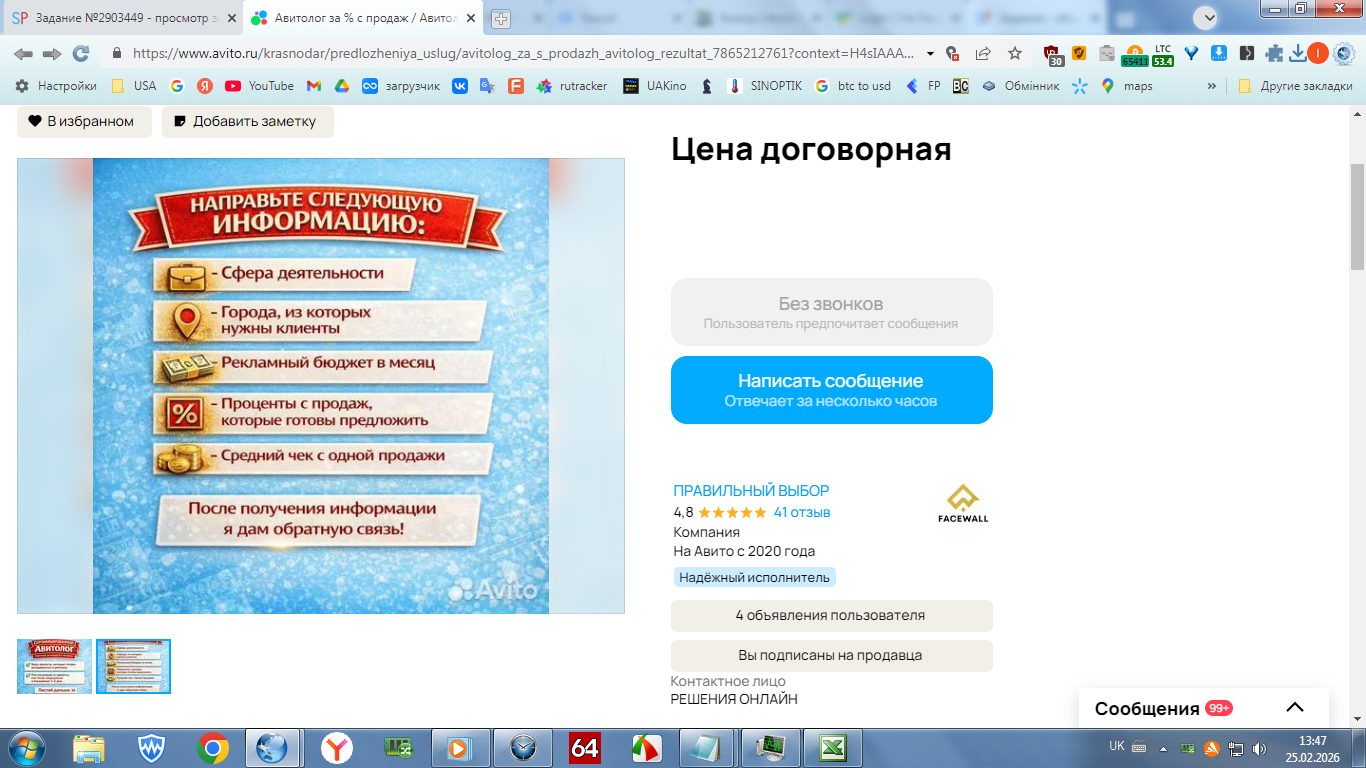The height and width of the screenshot is (768, 1366).
Task: Toggle the В избранном favorite button
Action: (x=84, y=122)
